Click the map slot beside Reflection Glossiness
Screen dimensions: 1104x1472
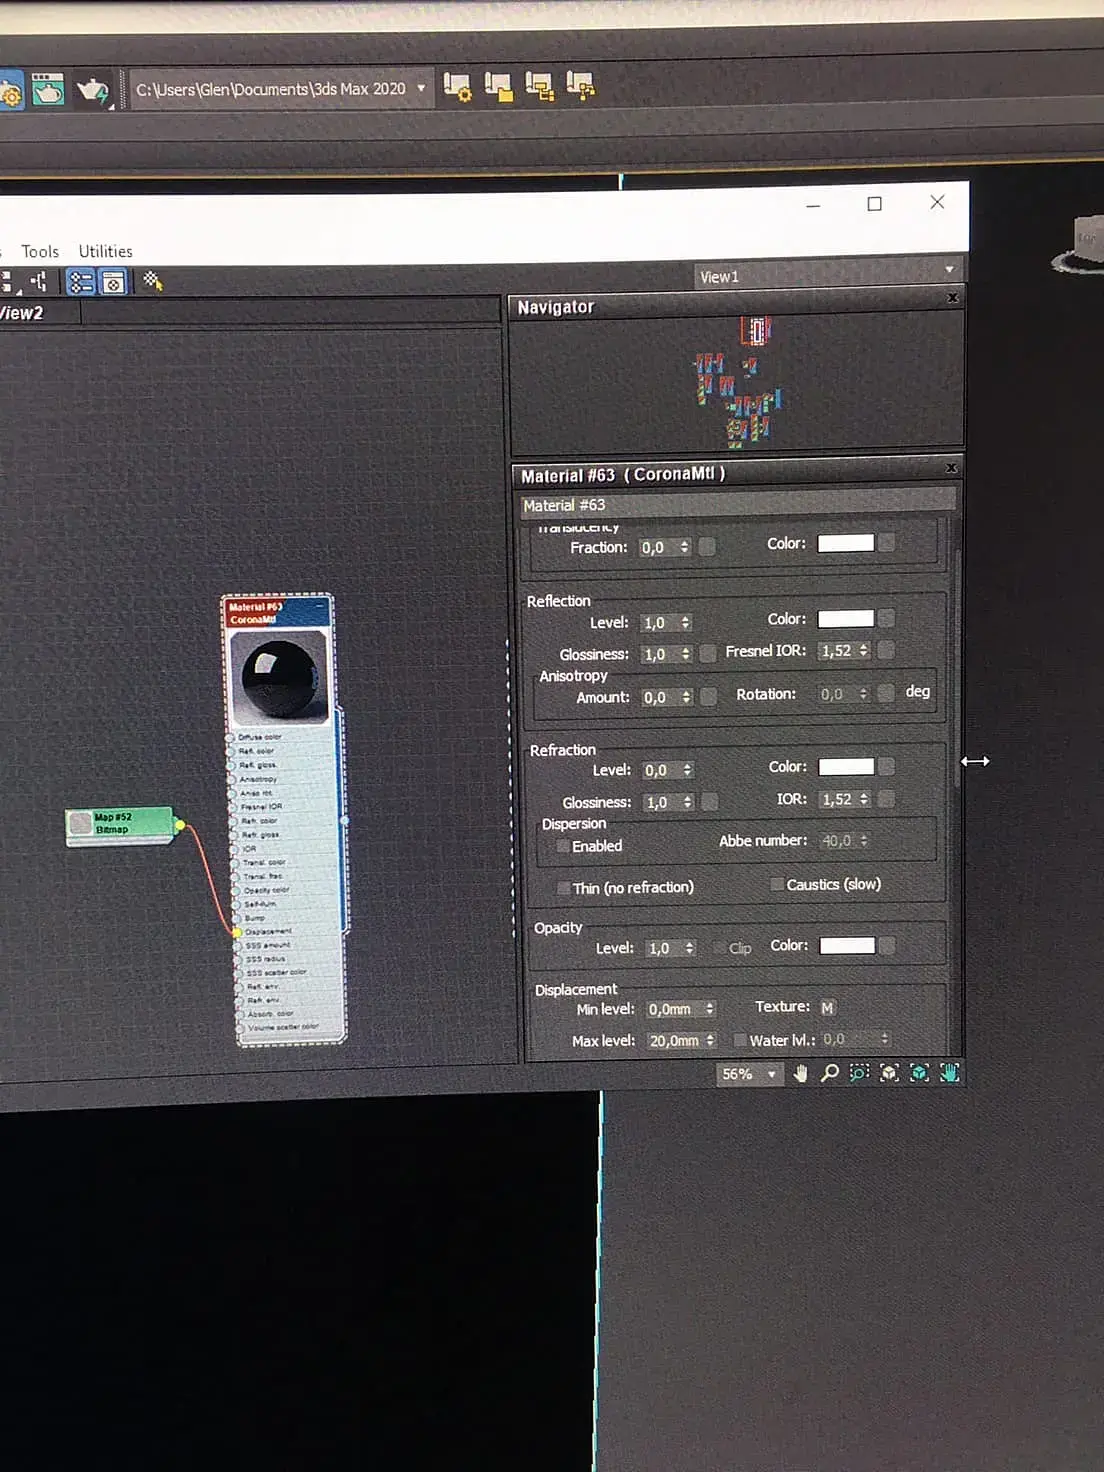708,654
